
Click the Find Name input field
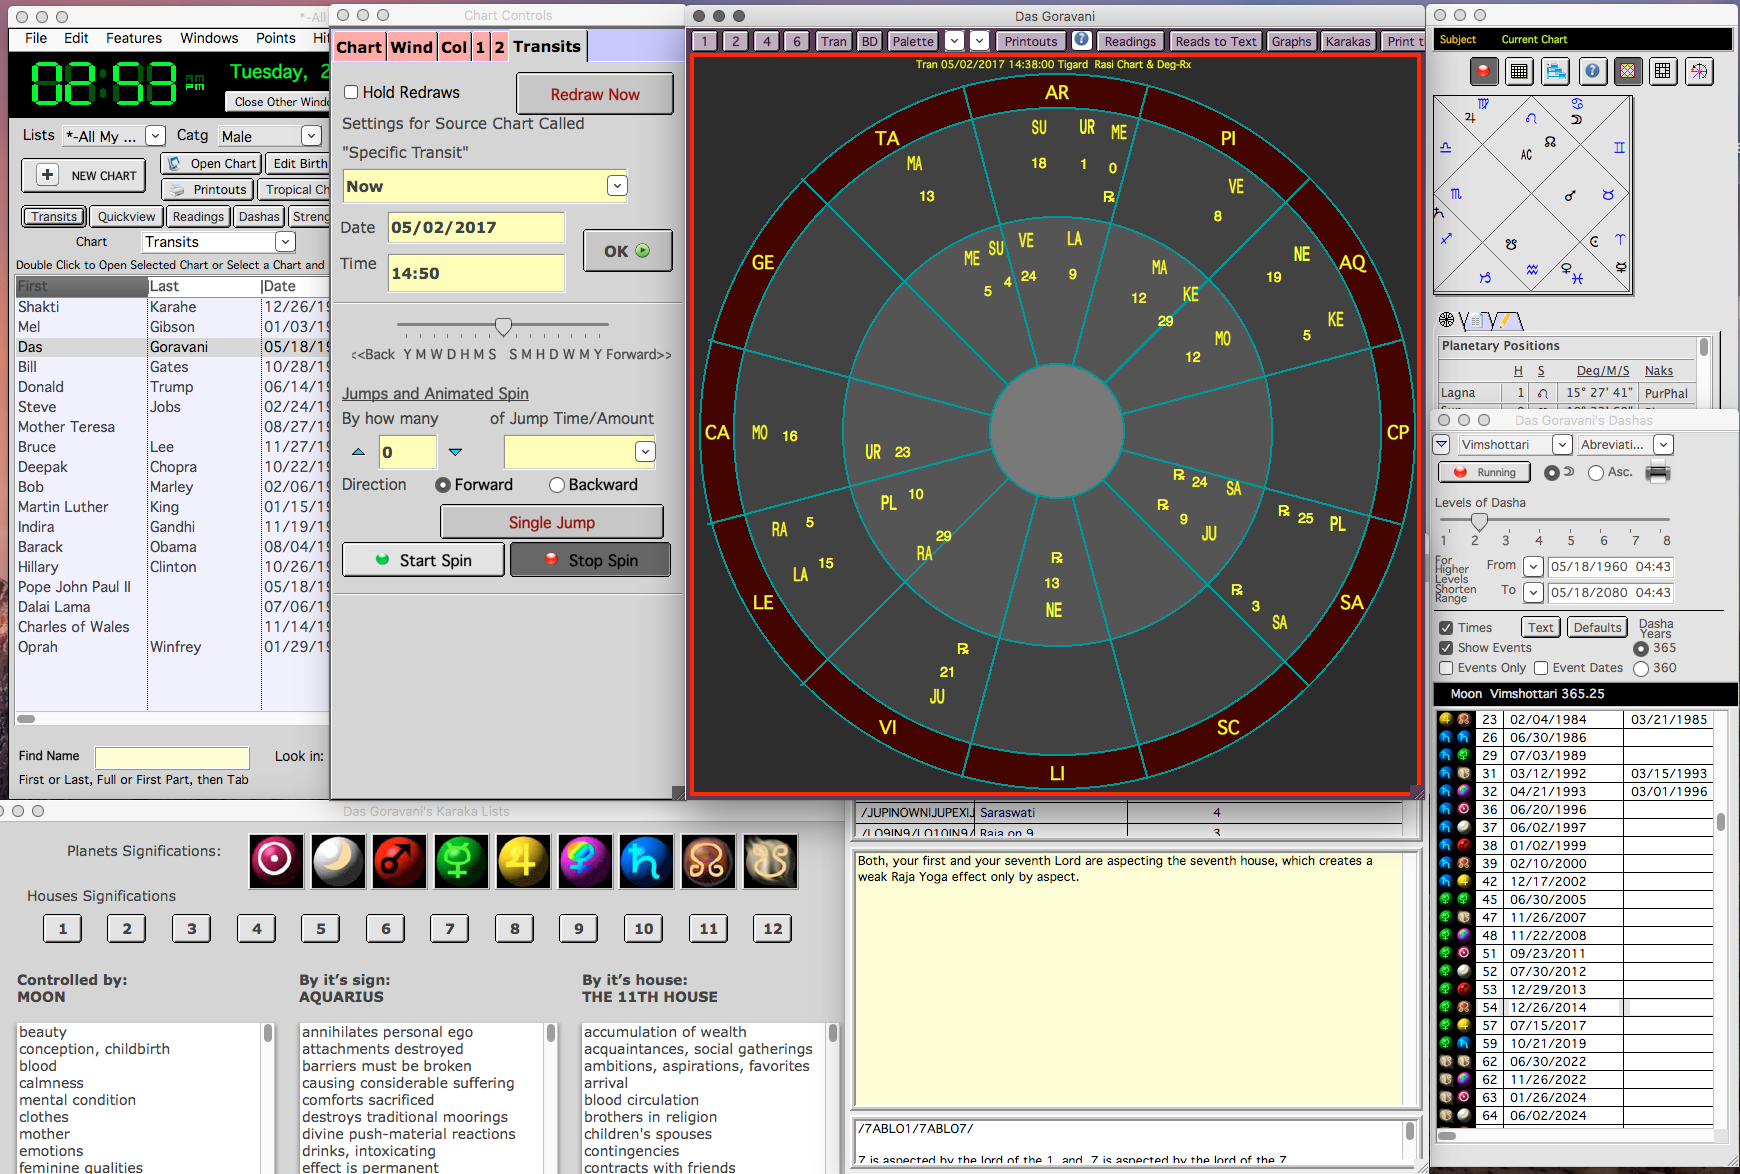click(172, 757)
